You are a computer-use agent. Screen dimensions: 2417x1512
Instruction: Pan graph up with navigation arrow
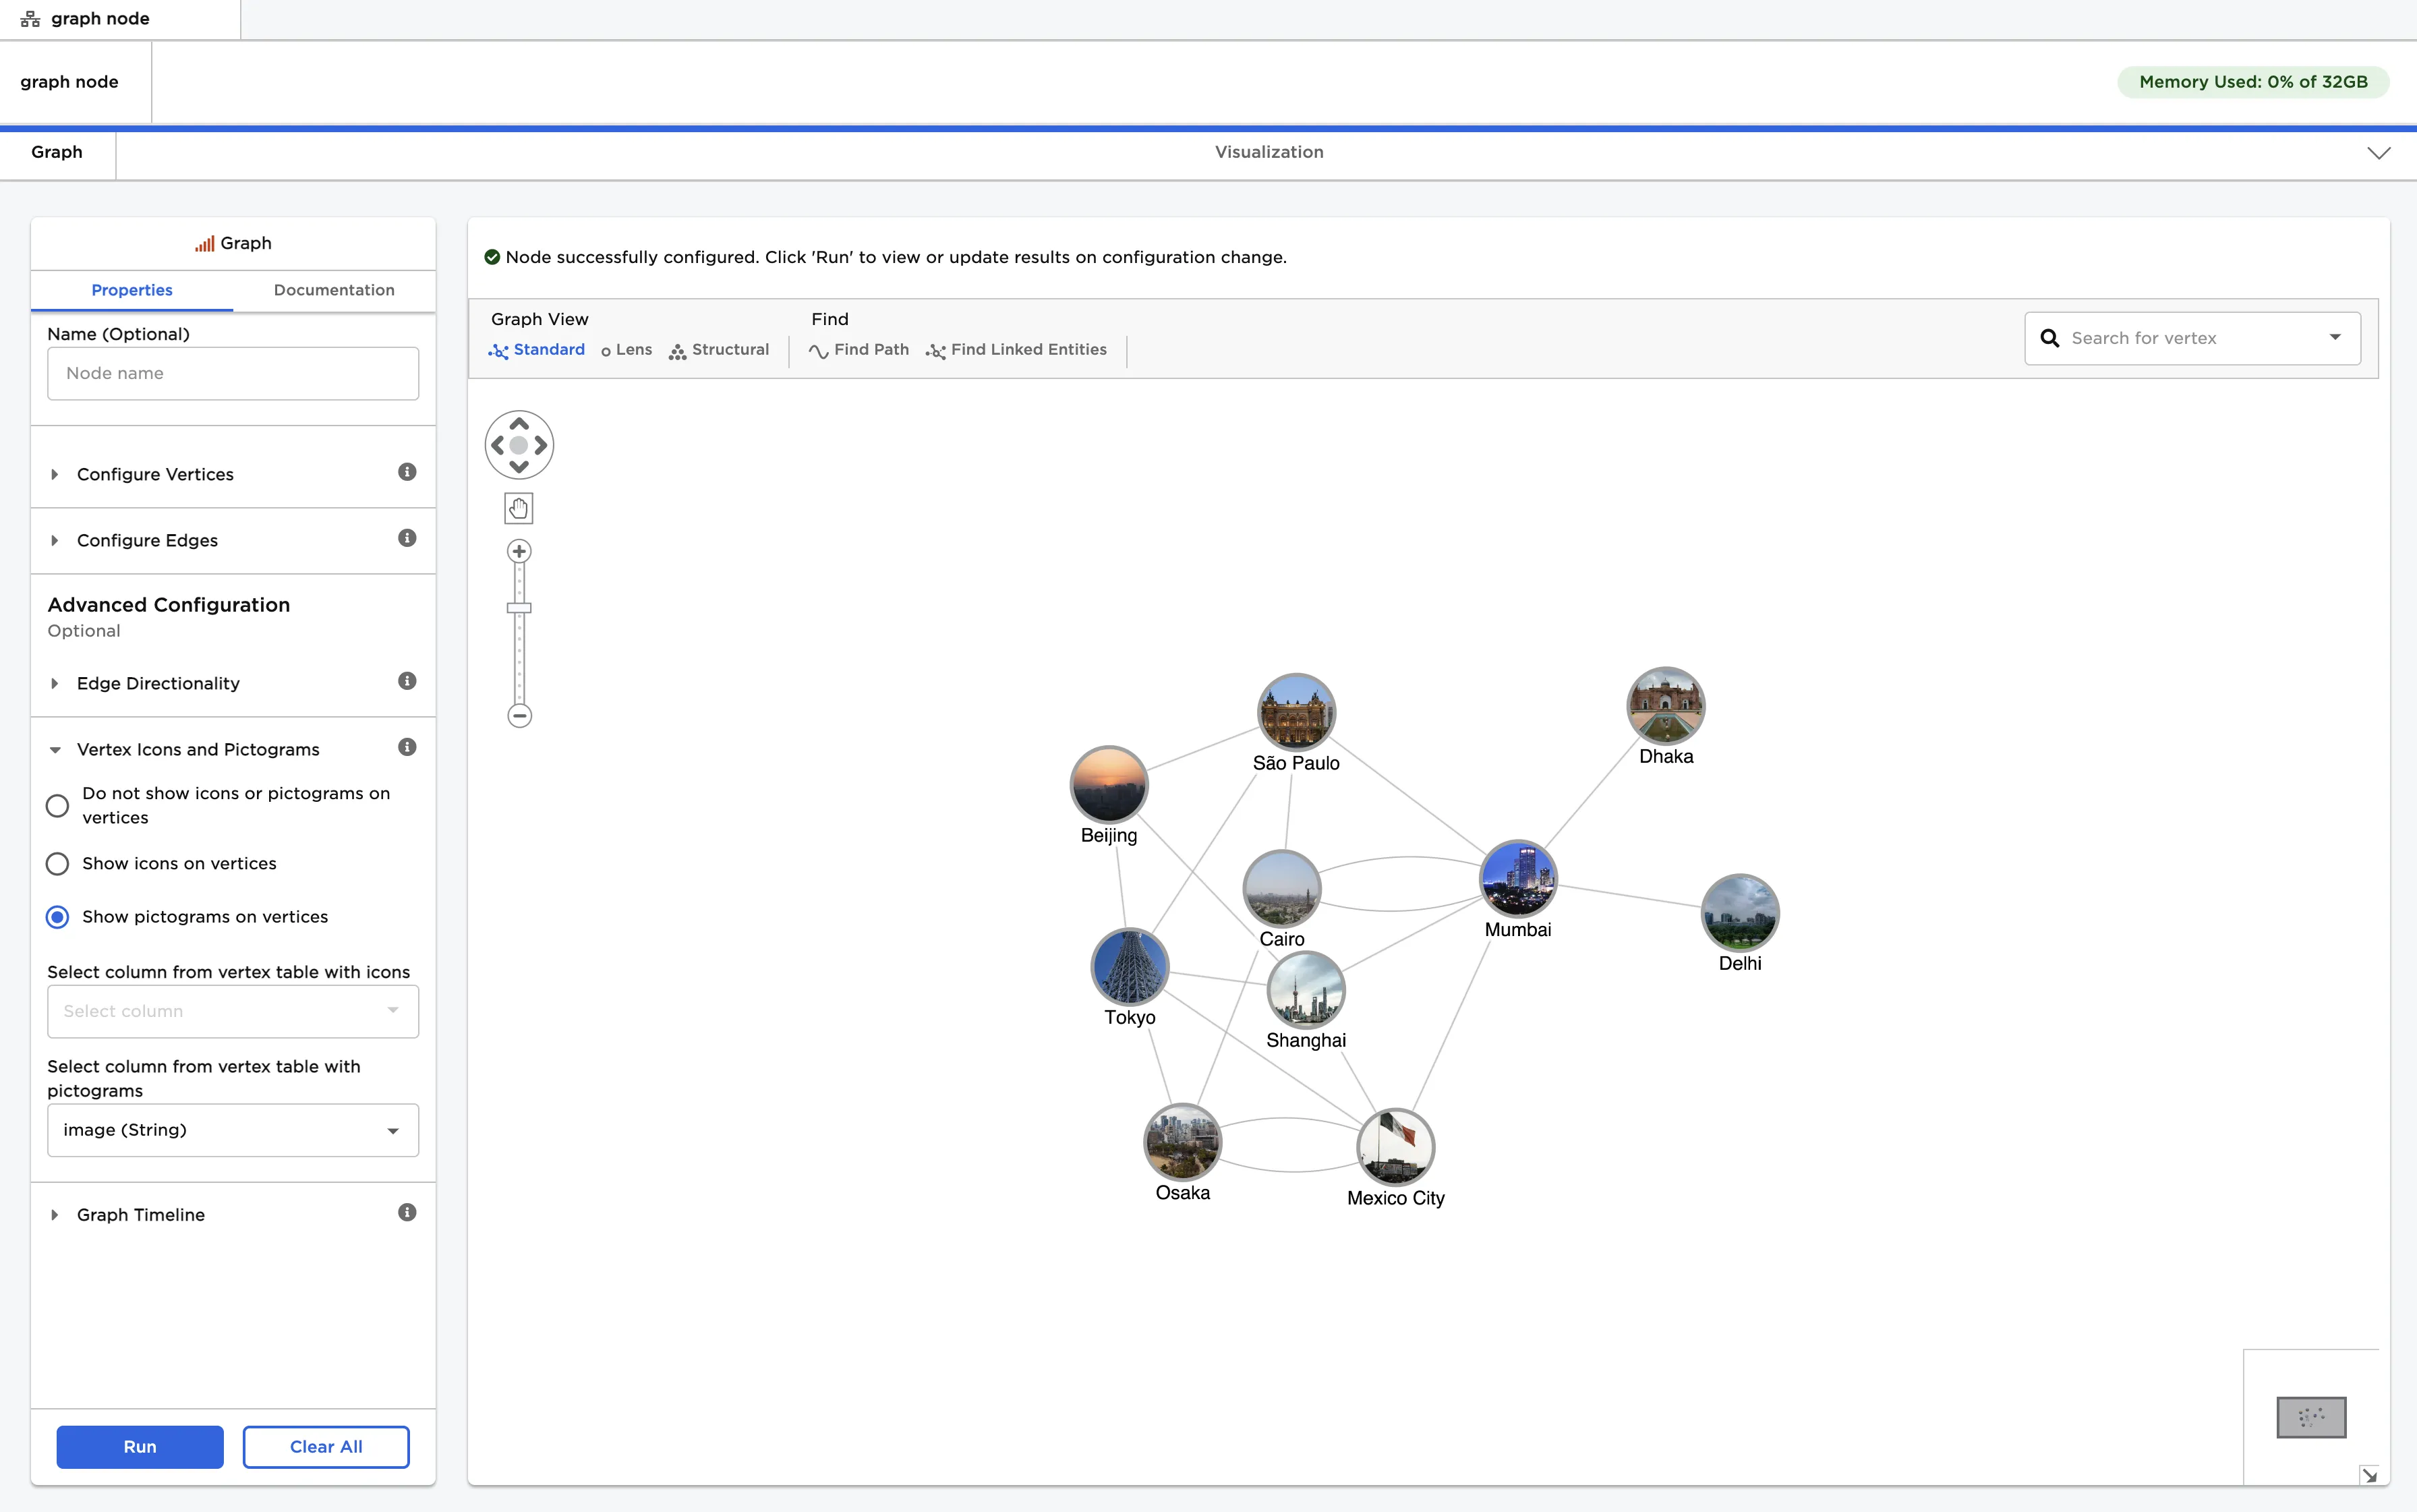point(519,424)
